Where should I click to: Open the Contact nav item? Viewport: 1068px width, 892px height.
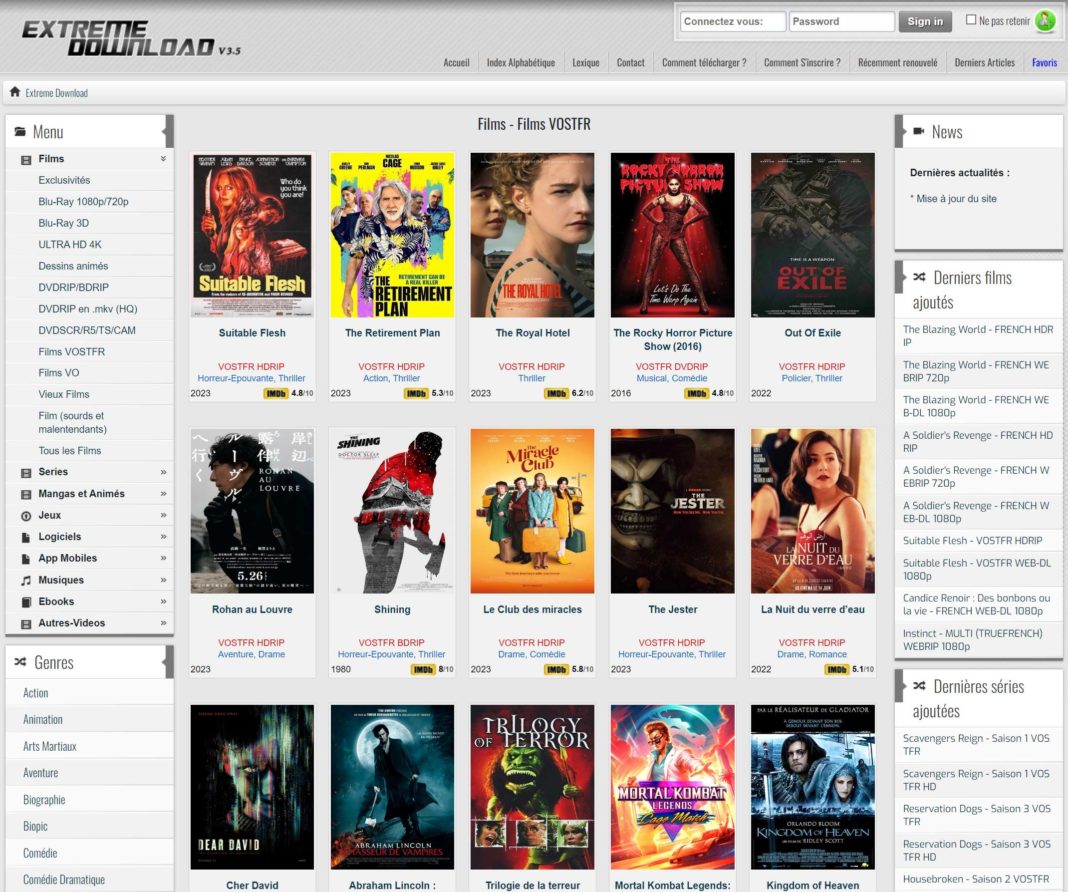pyautogui.click(x=631, y=63)
